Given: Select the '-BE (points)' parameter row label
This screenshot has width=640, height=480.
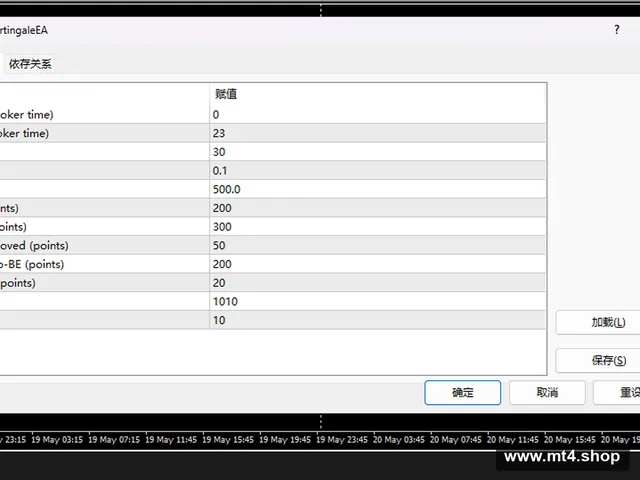Looking at the screenshot, I should [x=32, y=264].
